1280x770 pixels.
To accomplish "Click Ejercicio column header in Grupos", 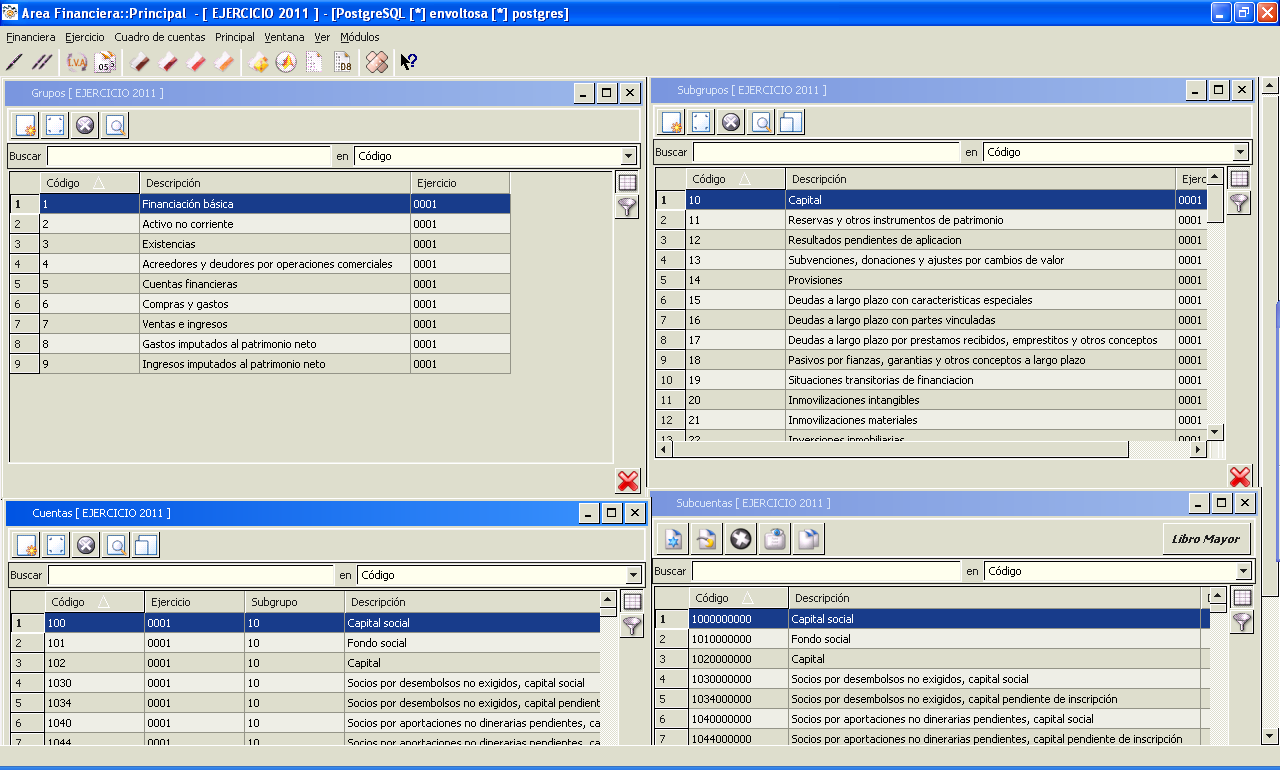I will (460, 183).
